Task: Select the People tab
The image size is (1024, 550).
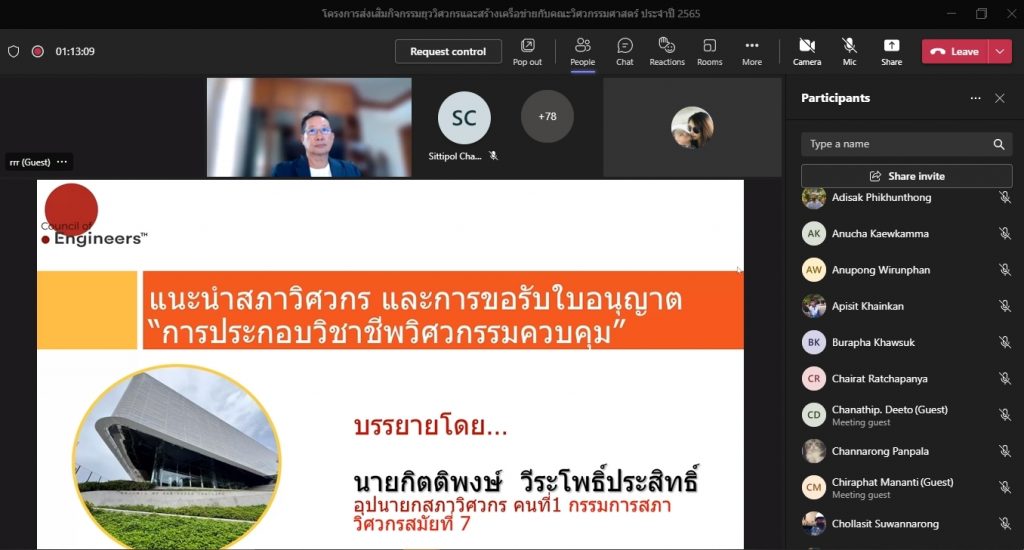Action: pyautogui.click(x=582, y=51)
